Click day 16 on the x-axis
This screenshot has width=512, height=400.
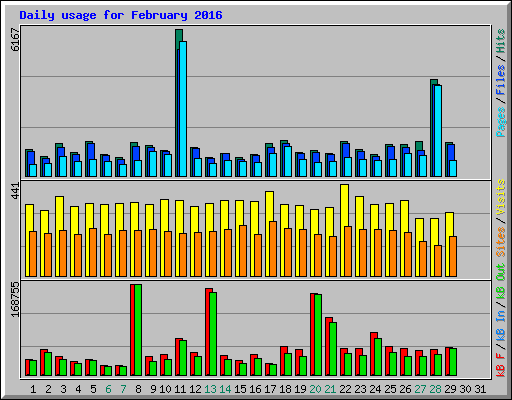pyautogui.click(x=255, y=389)
